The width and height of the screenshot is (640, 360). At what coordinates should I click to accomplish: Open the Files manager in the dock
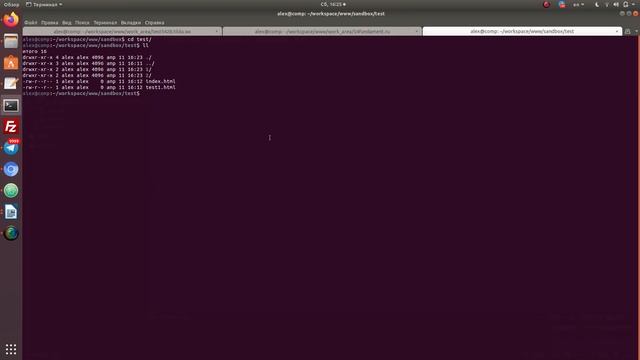point(11,41)
